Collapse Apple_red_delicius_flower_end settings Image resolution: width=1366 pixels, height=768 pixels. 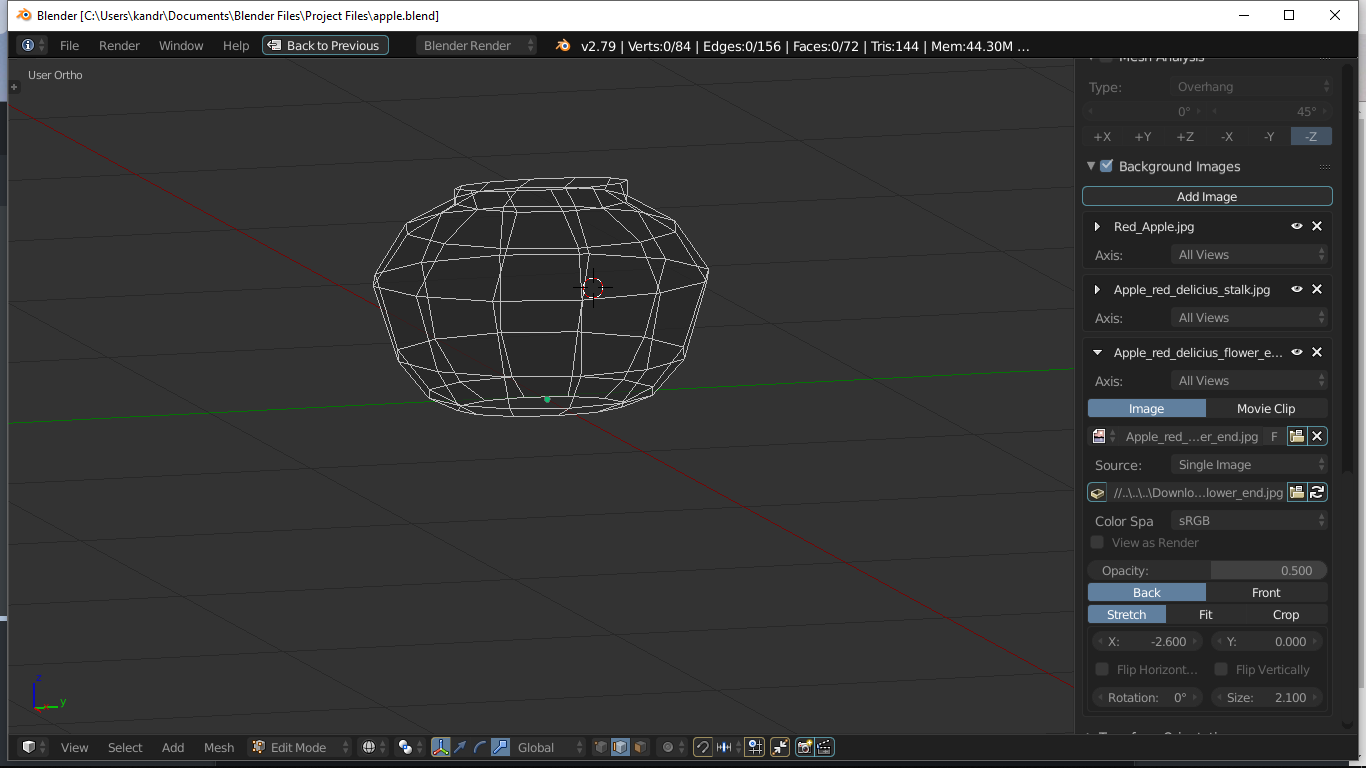coord(1097,352)
